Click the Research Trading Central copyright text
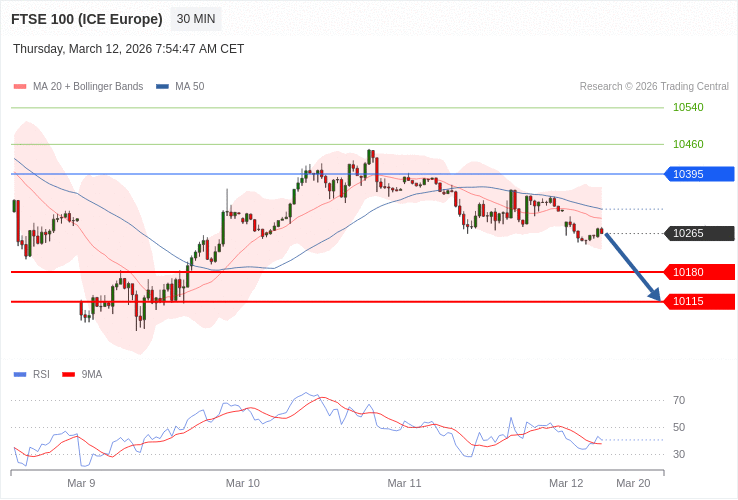Viewport: 738px width, 500px height. (x=654, y=87)
